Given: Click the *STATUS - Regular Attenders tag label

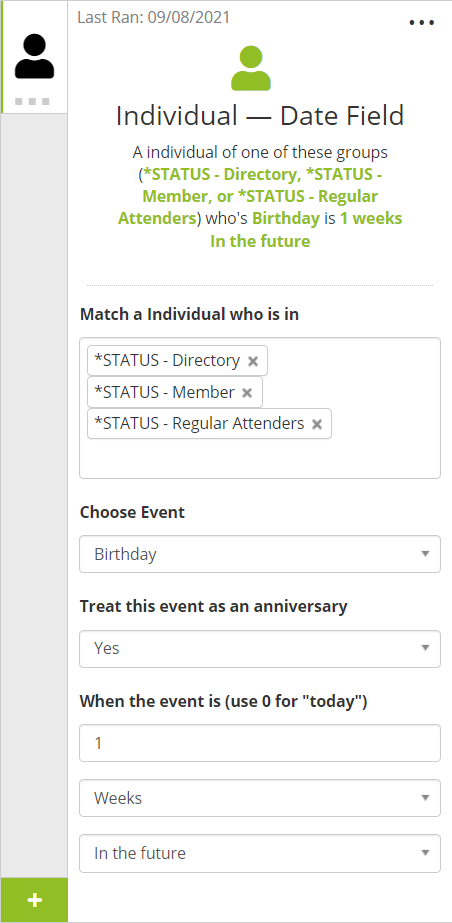Looking at the screenshot, I should click(200, 423).
